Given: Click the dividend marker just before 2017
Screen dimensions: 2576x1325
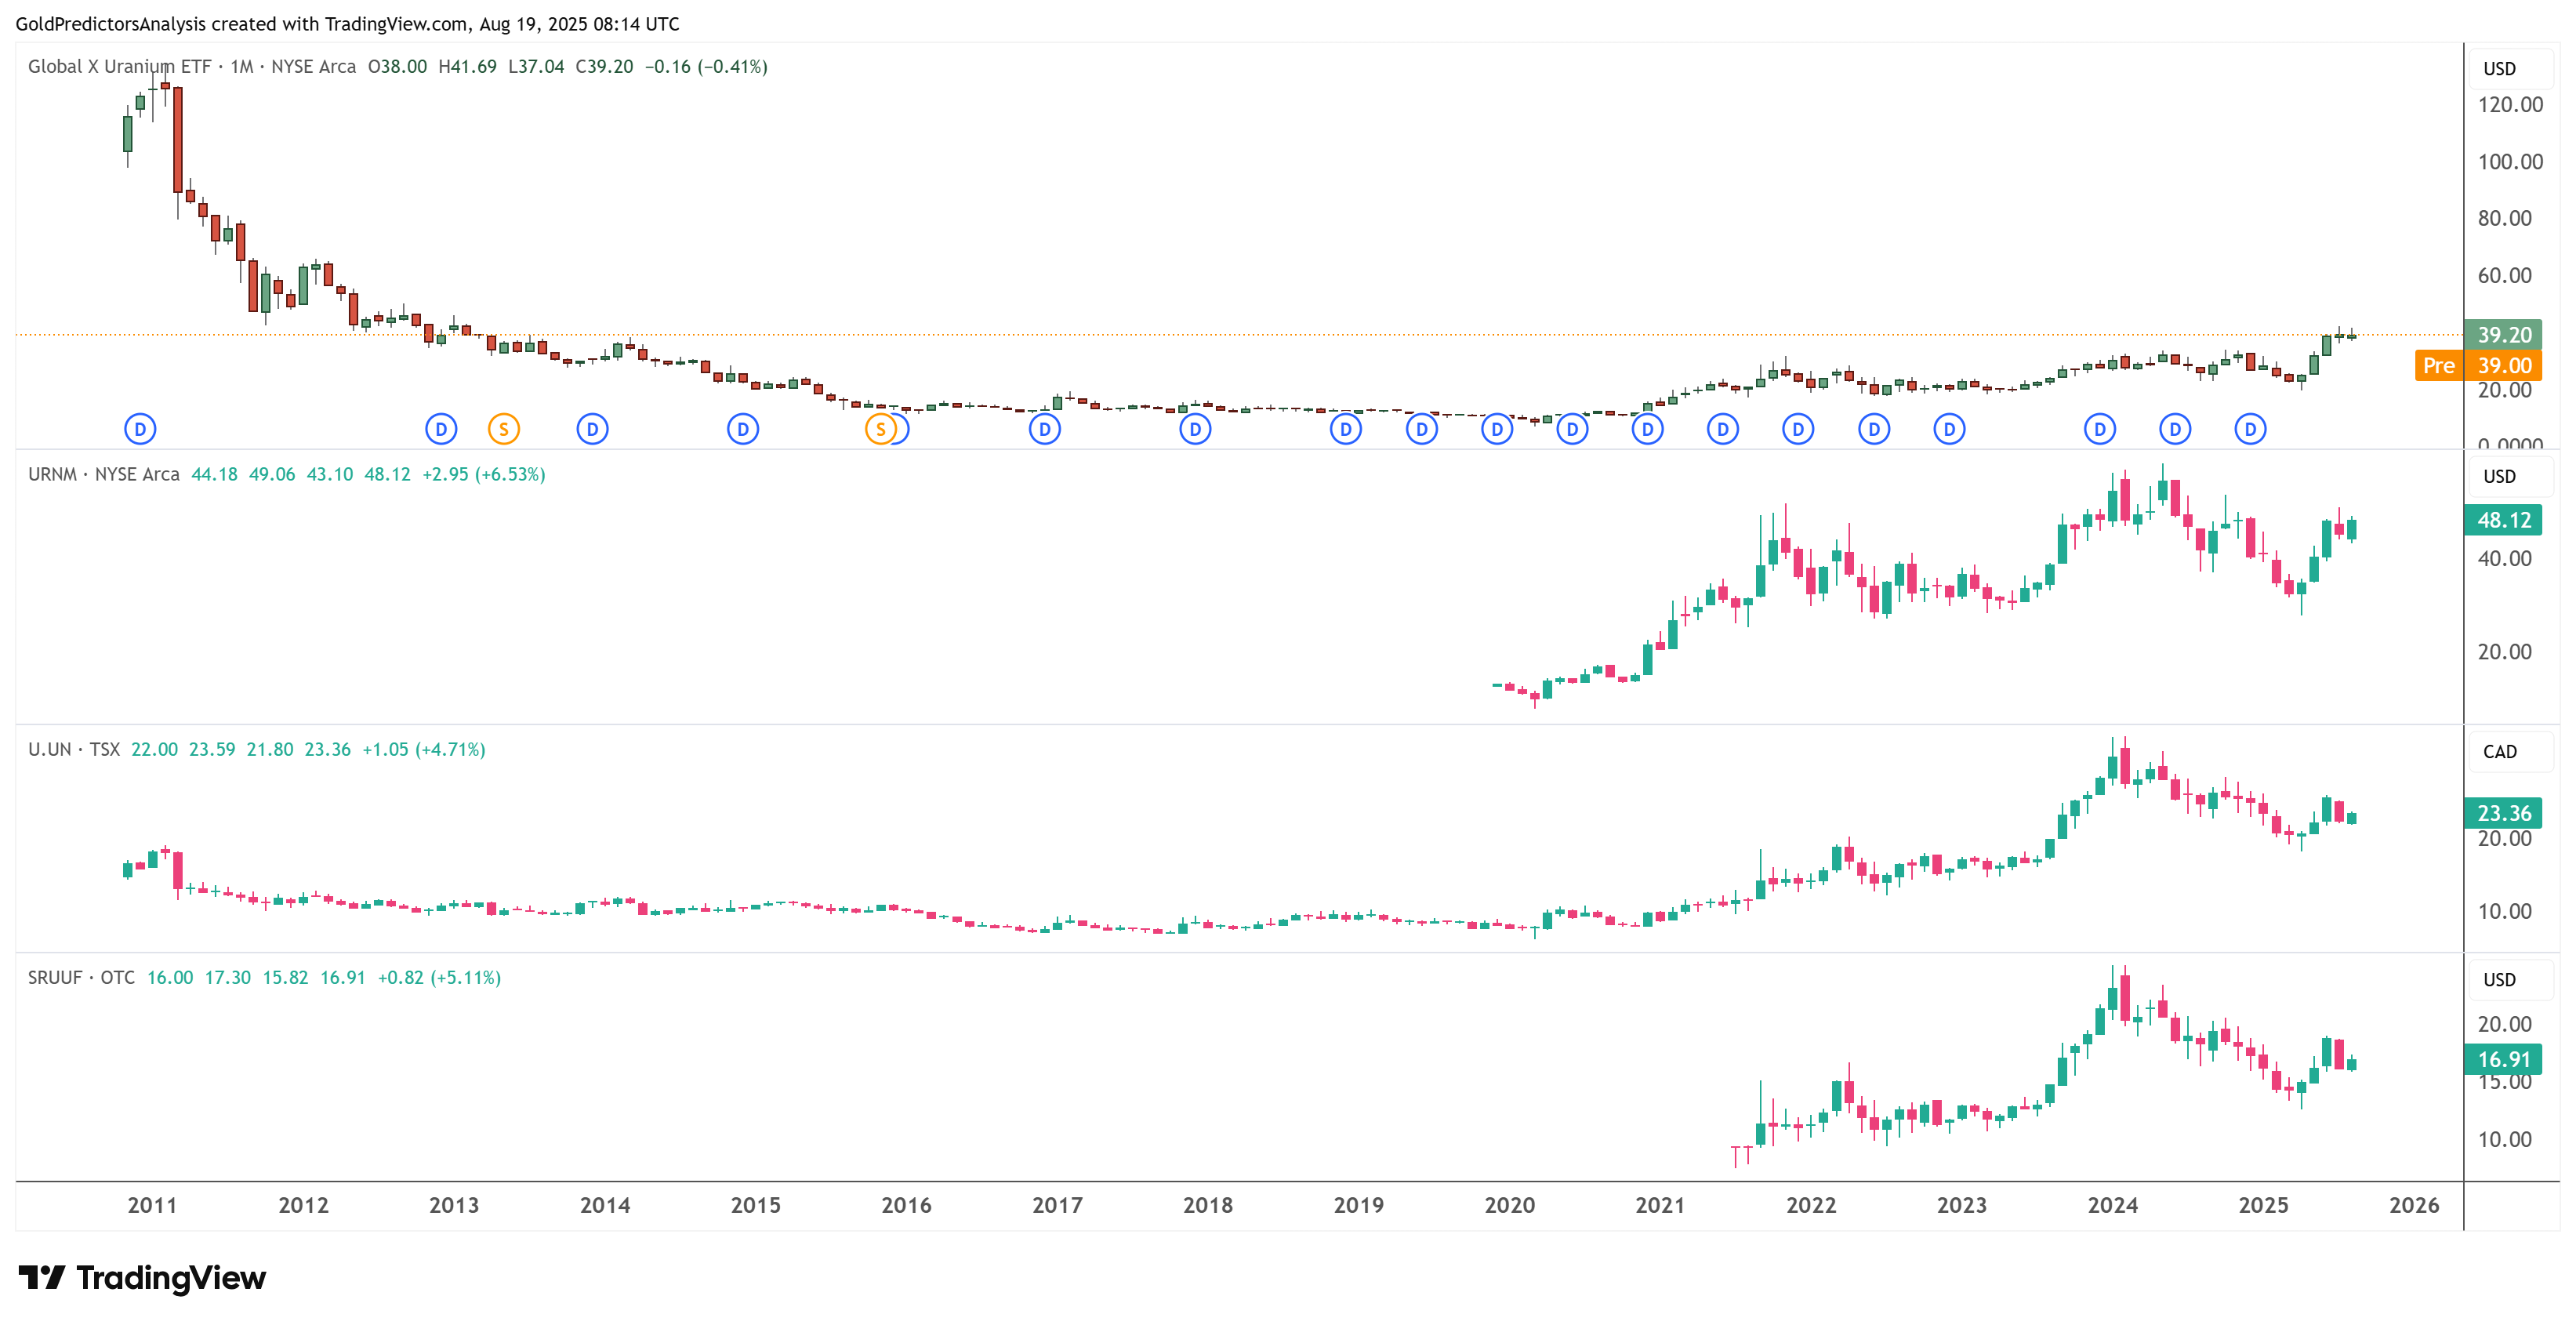Looking at the screenshot, I should click(x=1044, y=429).
